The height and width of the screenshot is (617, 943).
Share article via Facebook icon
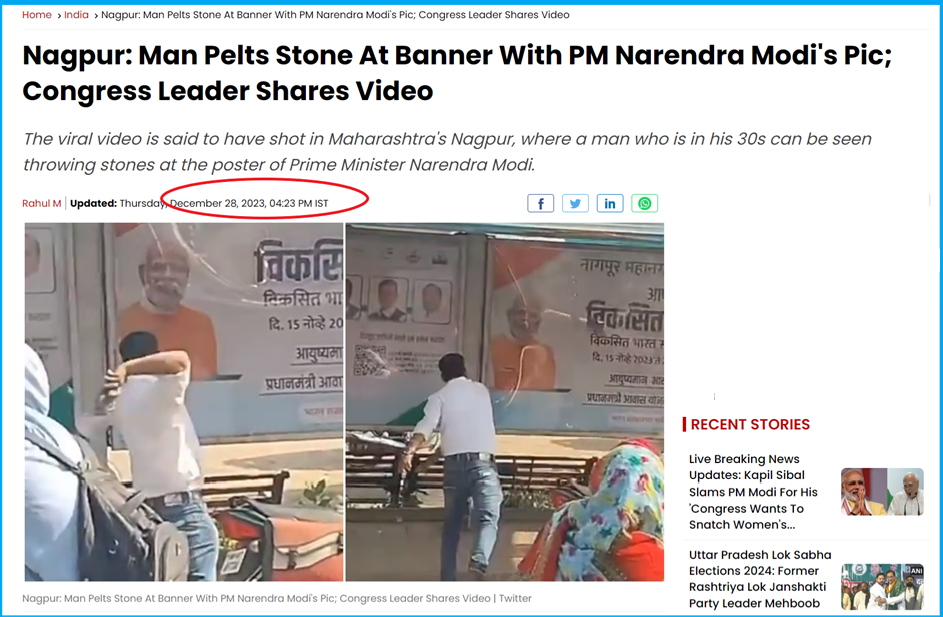(540, 203)
